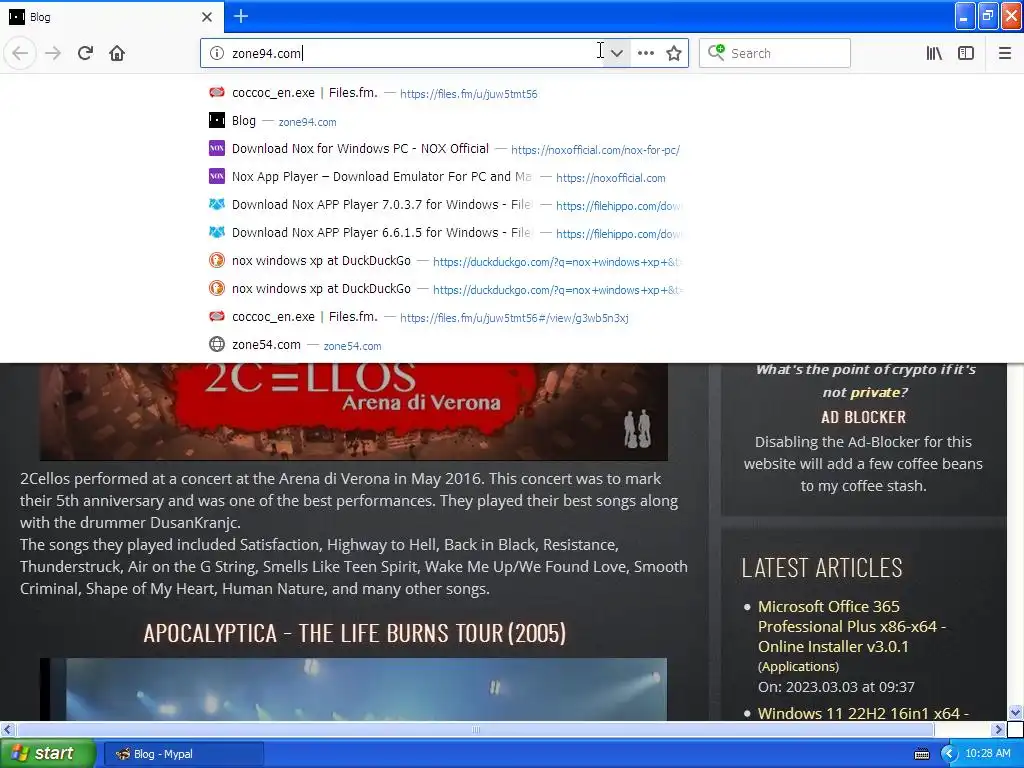Click the vertical scrollbar down arrow
This screenshot has width=1024, height=768.
point(1015,712)
